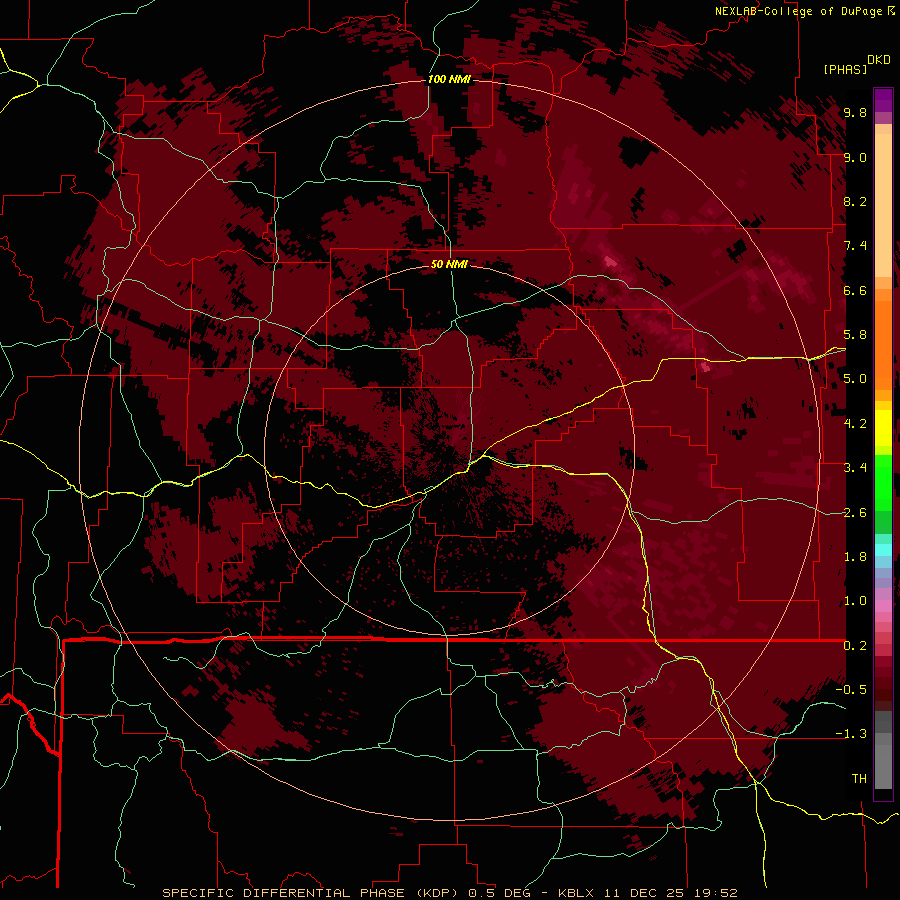
Task: Click the 2.6 scale label
Action: coord(855,513)
